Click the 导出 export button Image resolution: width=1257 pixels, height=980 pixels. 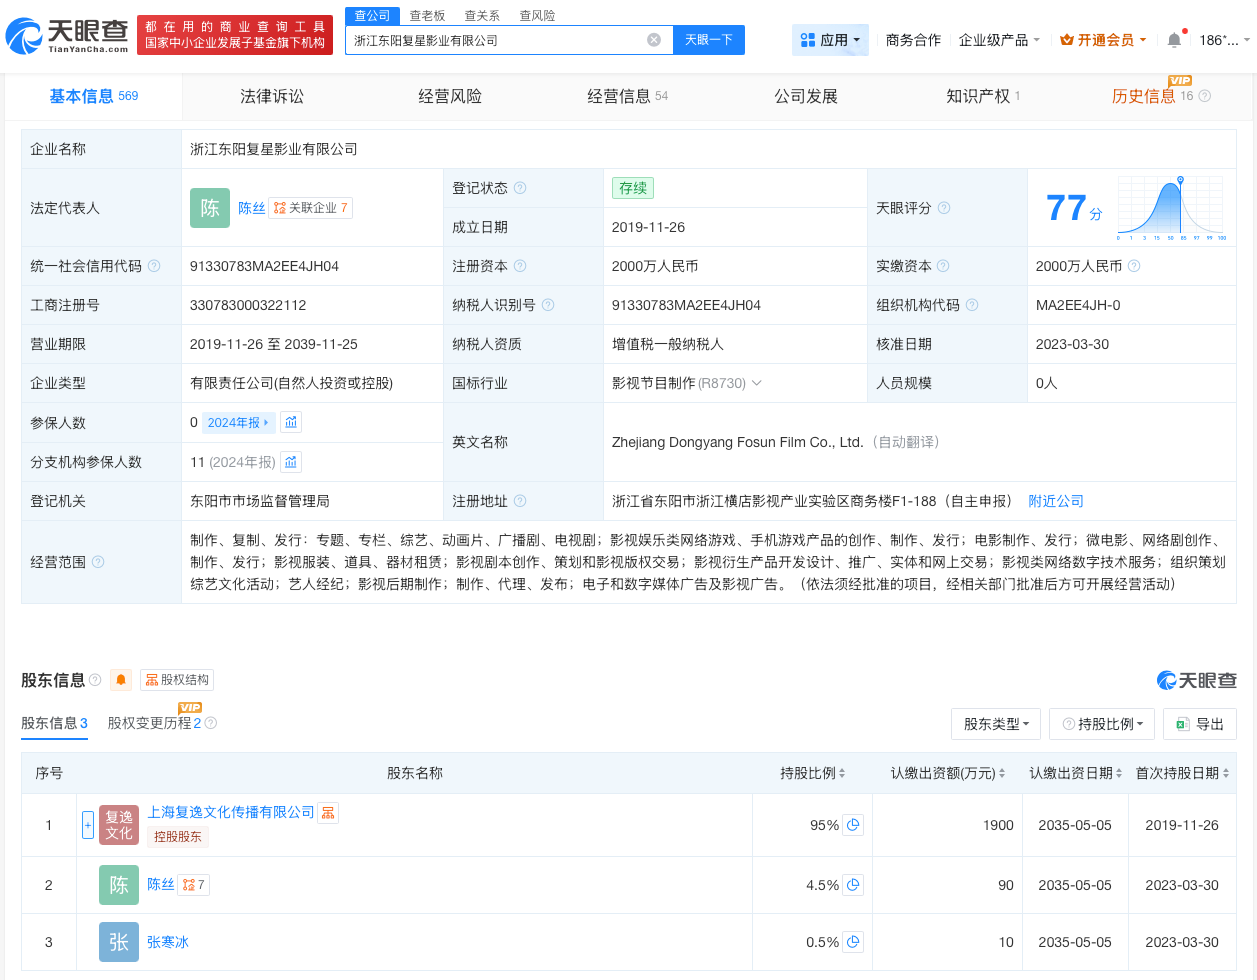pyautogui.click(x=1200, y=724)
